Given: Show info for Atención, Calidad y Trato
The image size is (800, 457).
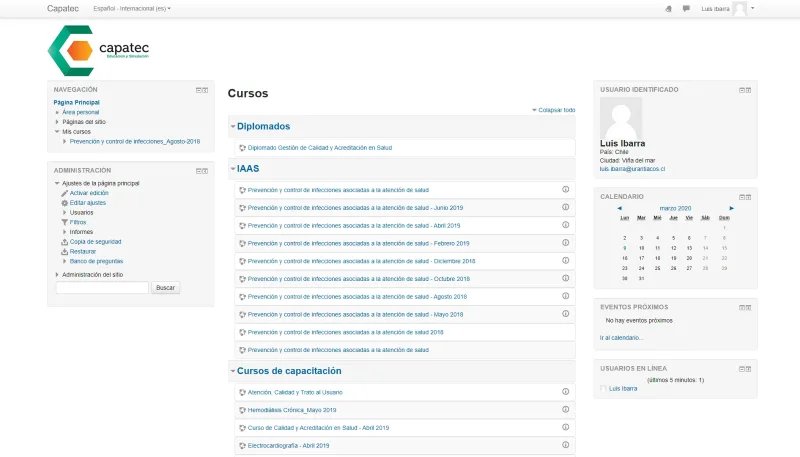Looking at the screenshot, I should pyautogui.click(x=565, y=392).
